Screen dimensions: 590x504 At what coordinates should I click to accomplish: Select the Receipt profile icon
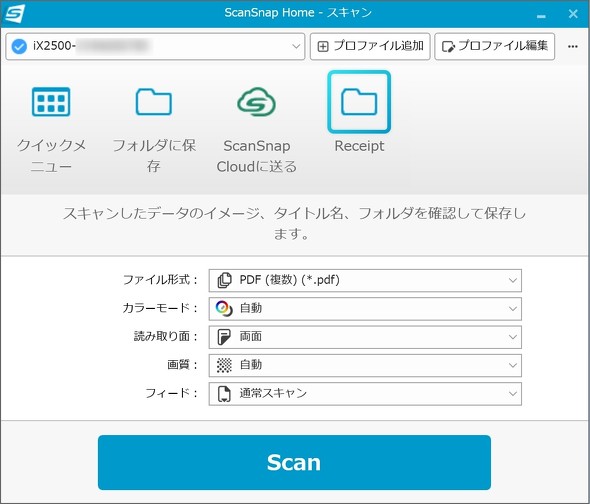pyautogui.click(x=359, y=102)
